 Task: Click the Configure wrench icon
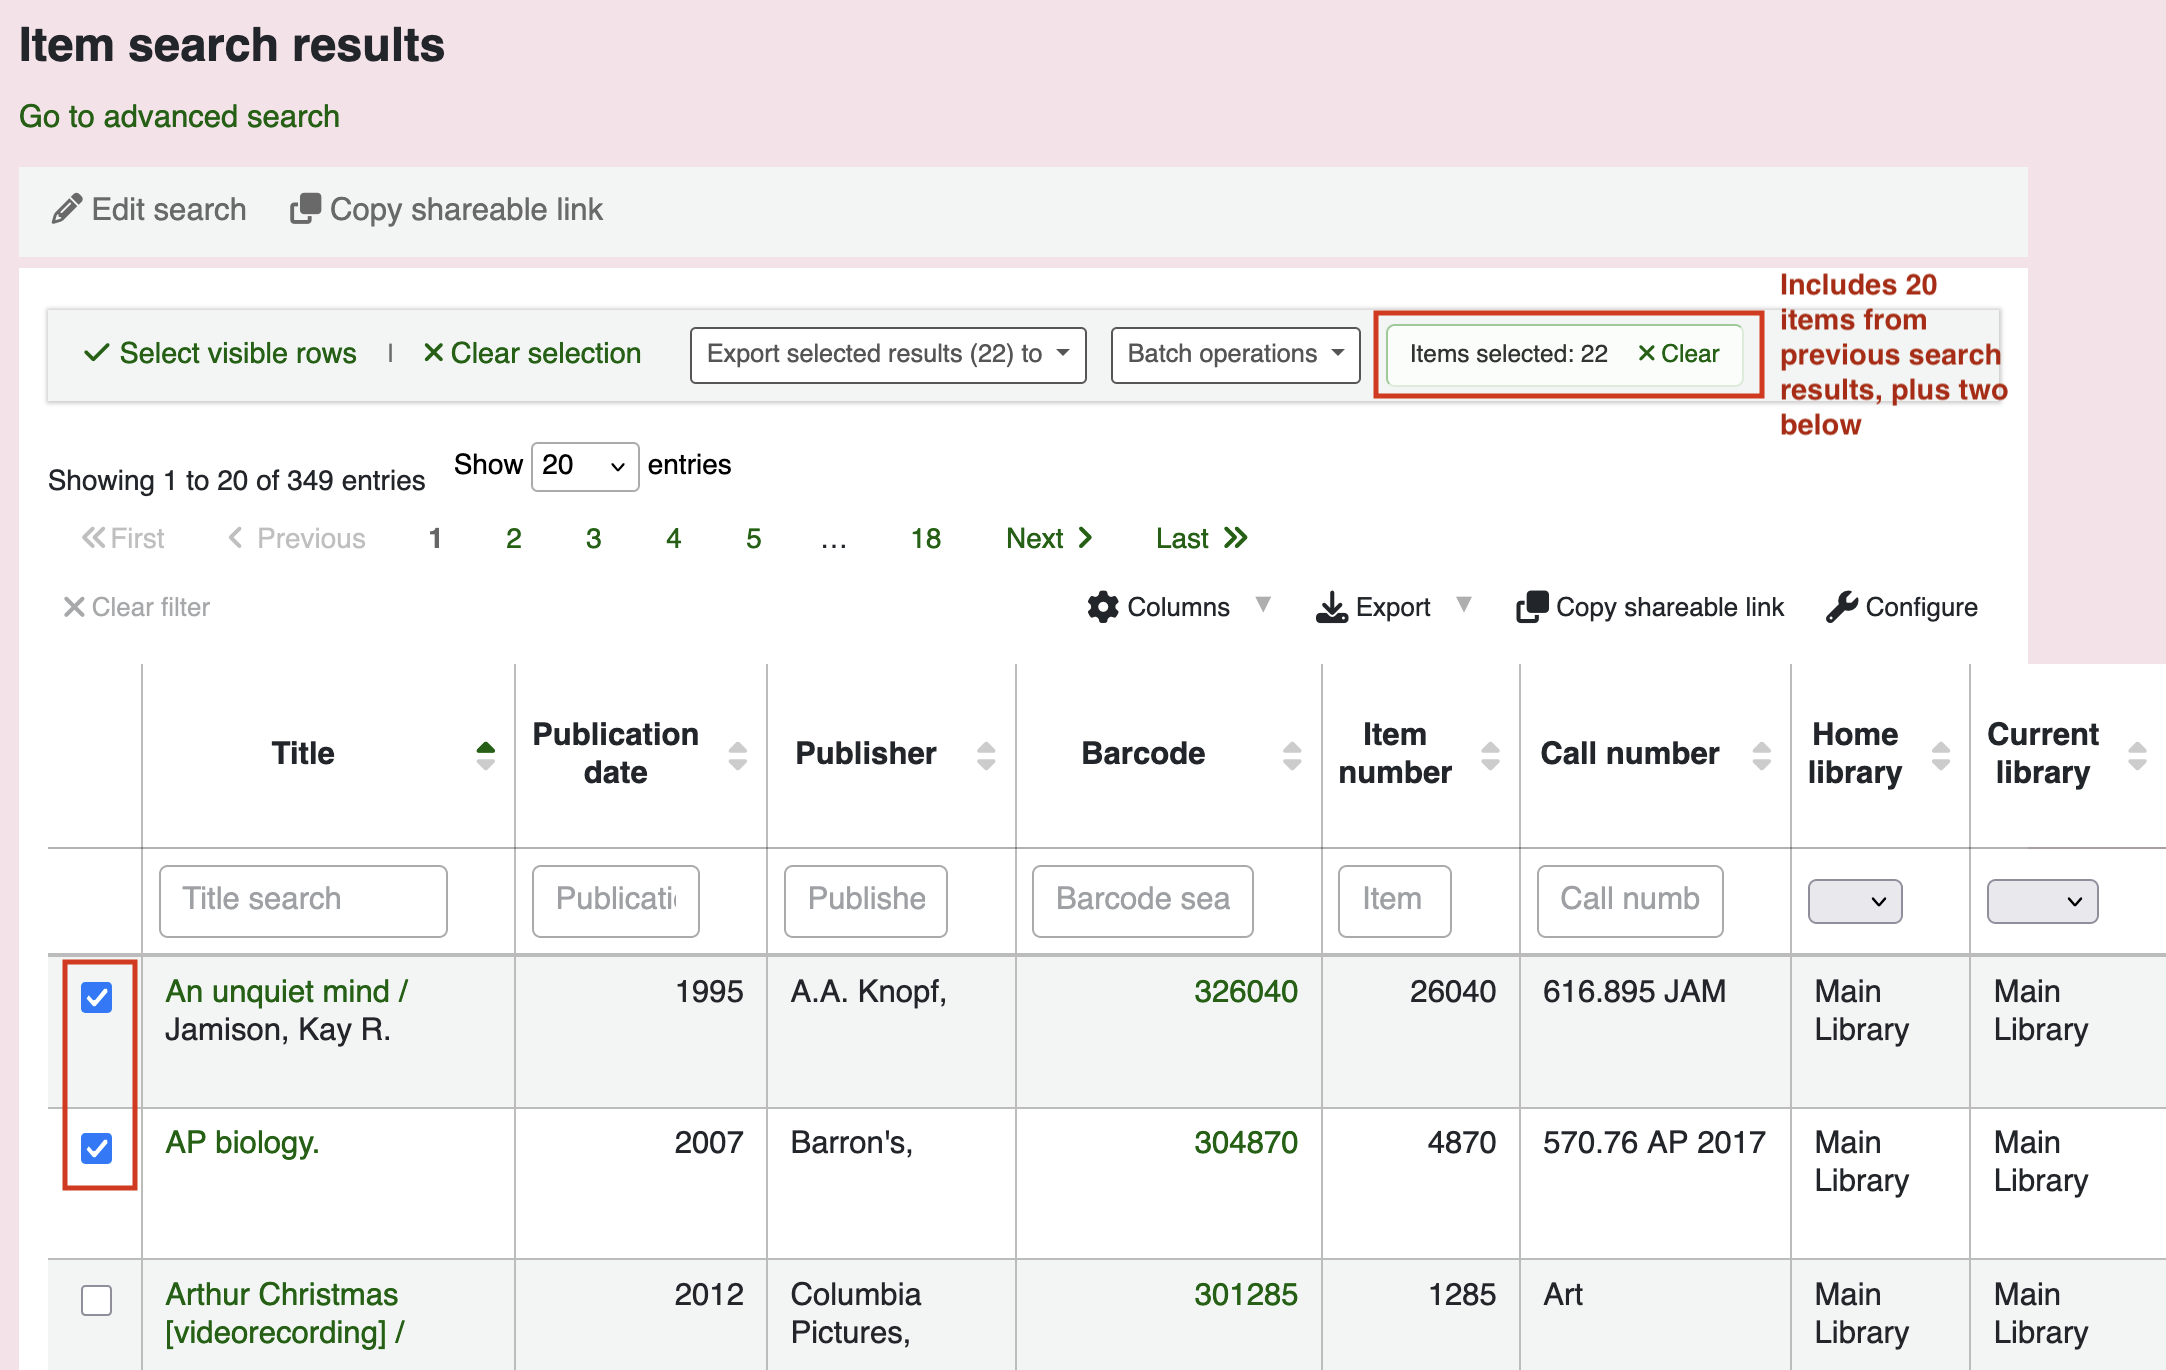tap(1841, 607)
